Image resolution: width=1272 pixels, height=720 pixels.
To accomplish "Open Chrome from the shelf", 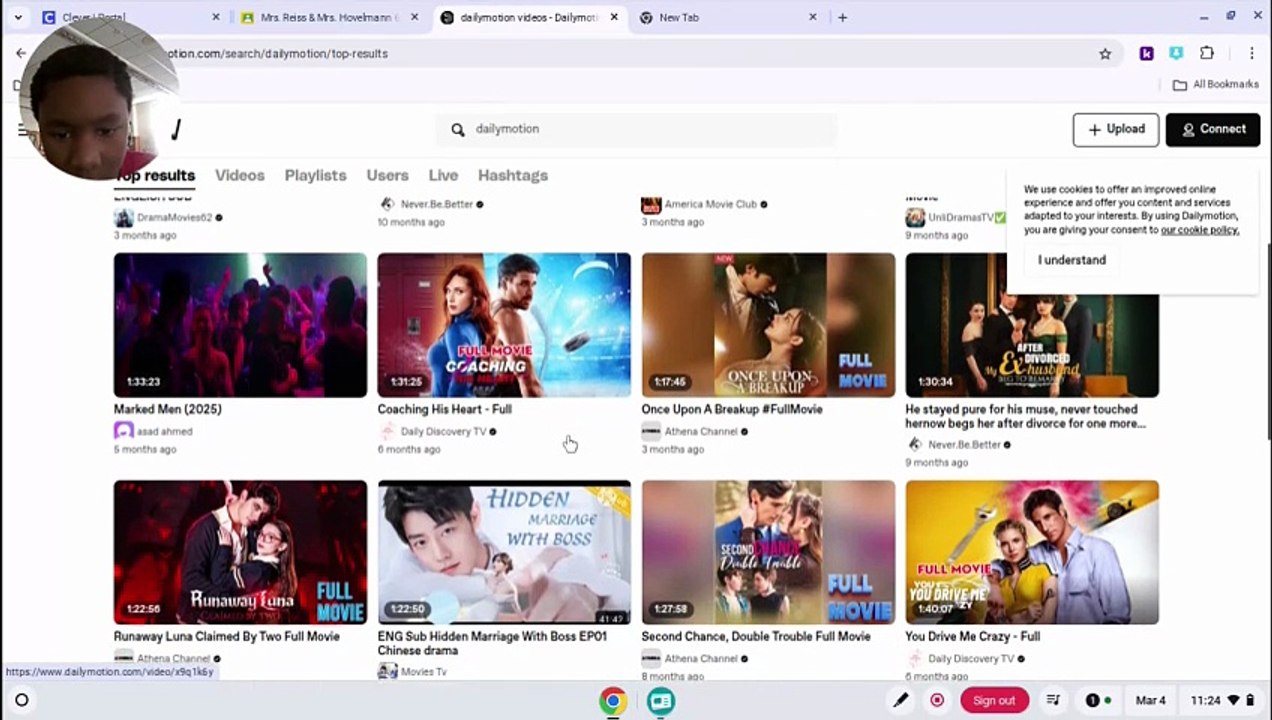I will [x=613, y=701].
